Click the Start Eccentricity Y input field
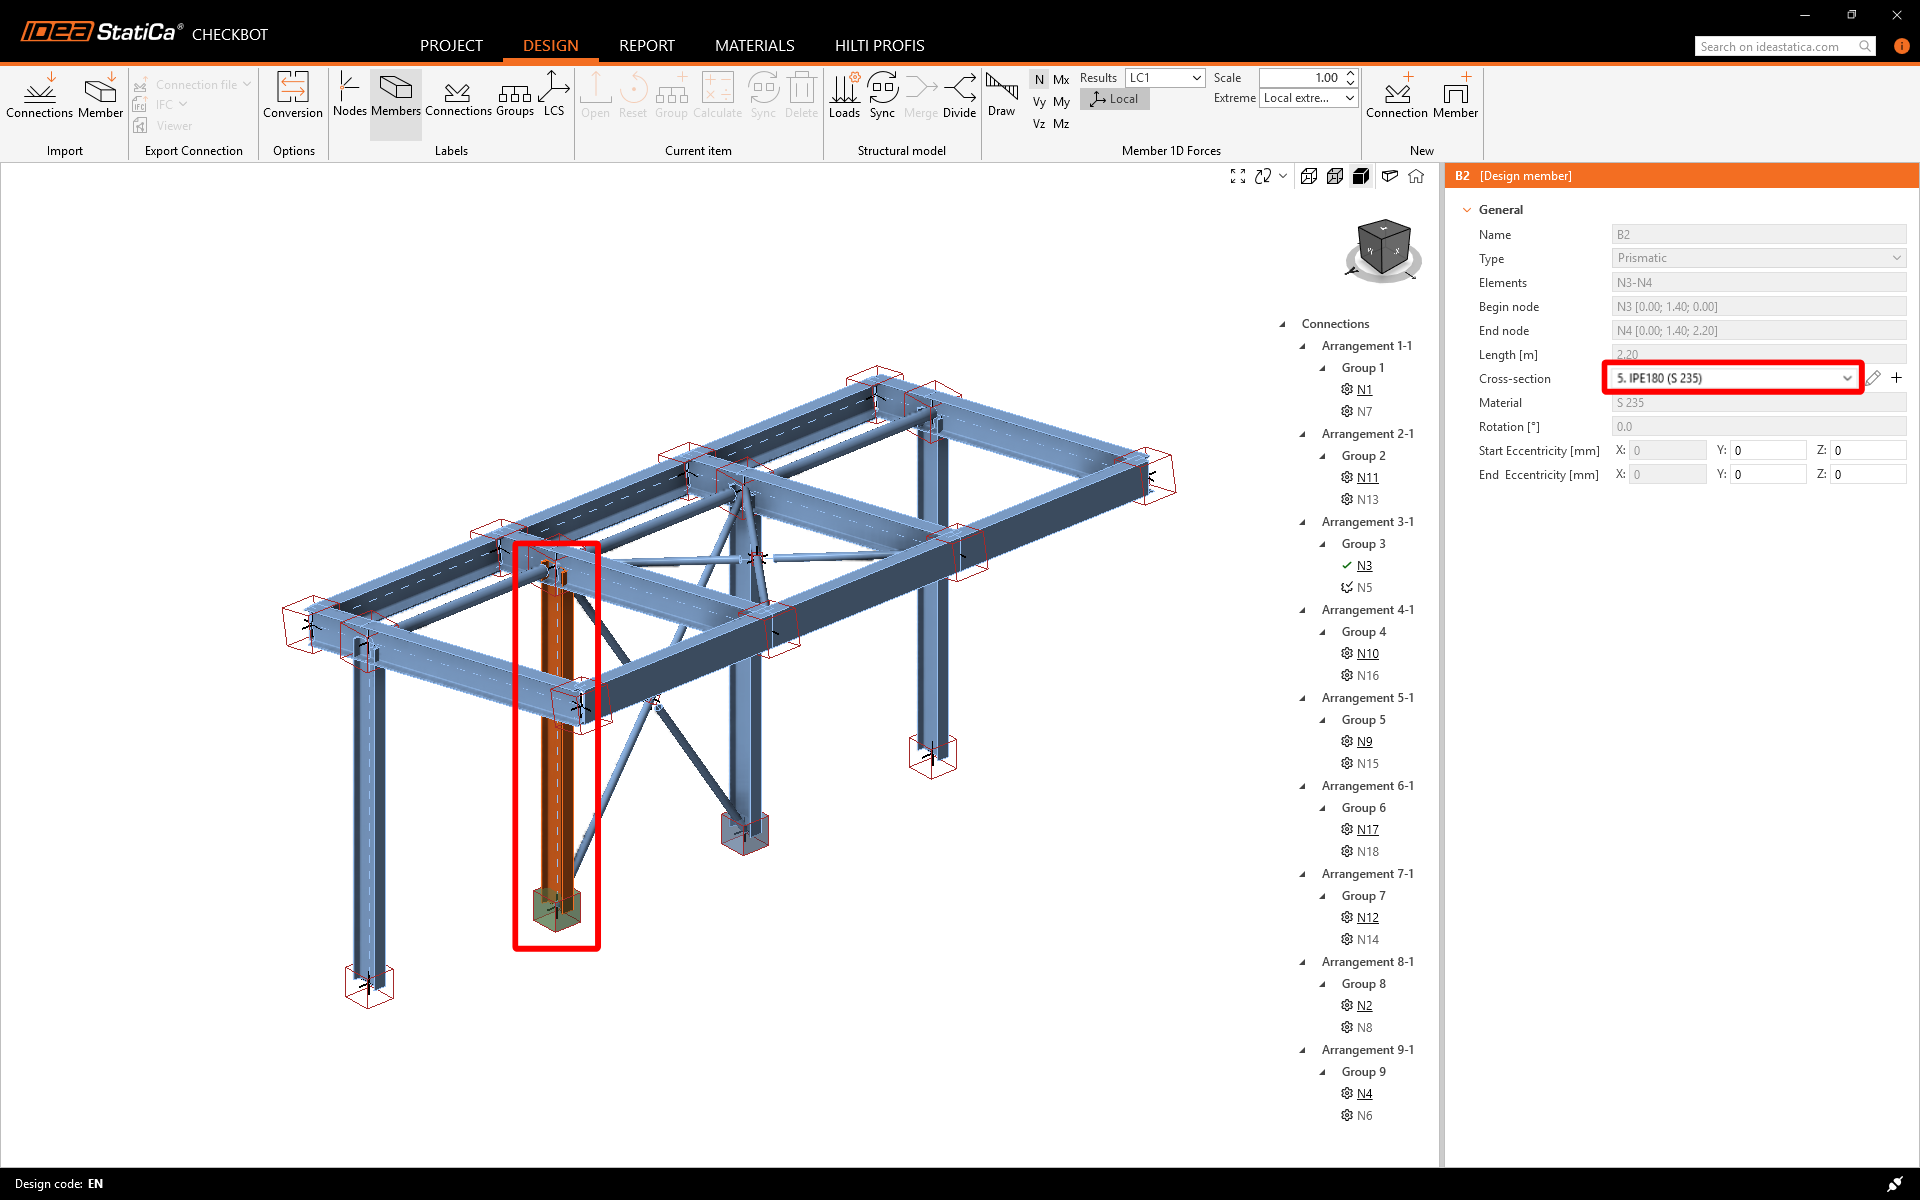The height and width of the screenshot is (1200, 1920). pos(1767,451)
